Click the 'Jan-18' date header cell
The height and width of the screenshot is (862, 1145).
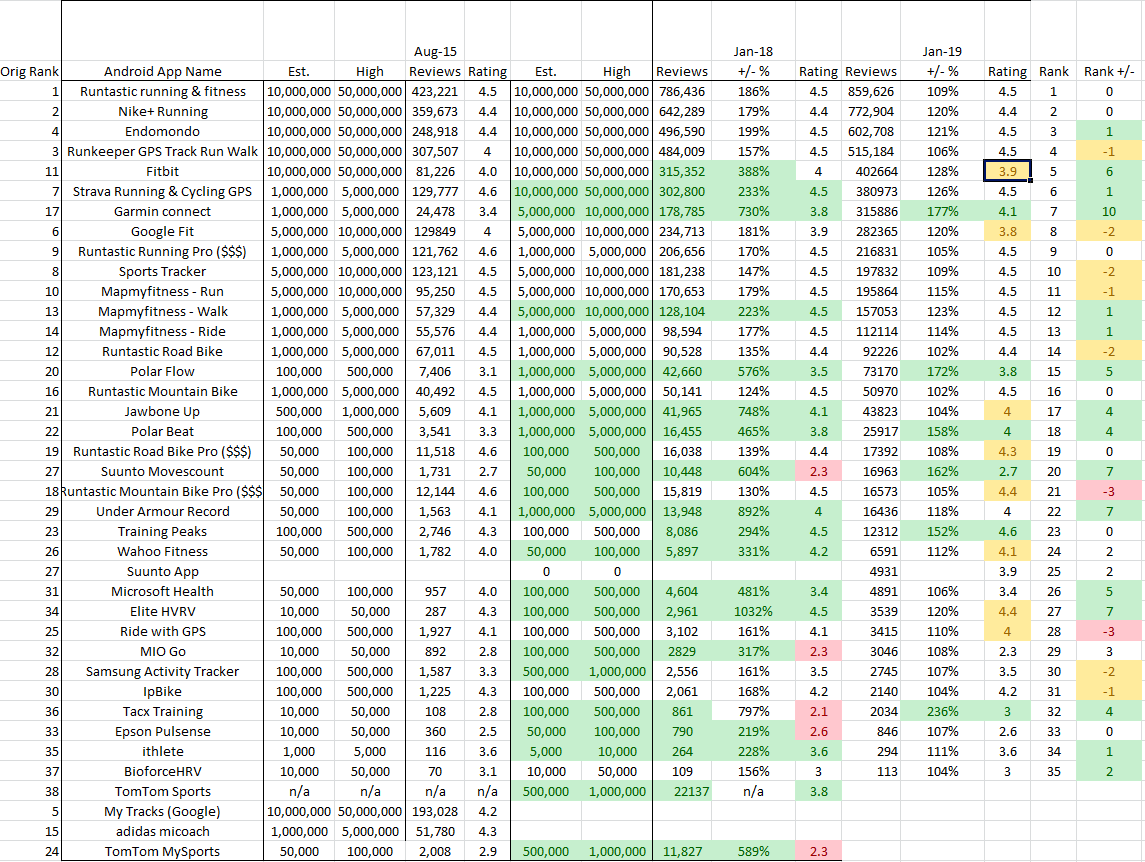752,50
